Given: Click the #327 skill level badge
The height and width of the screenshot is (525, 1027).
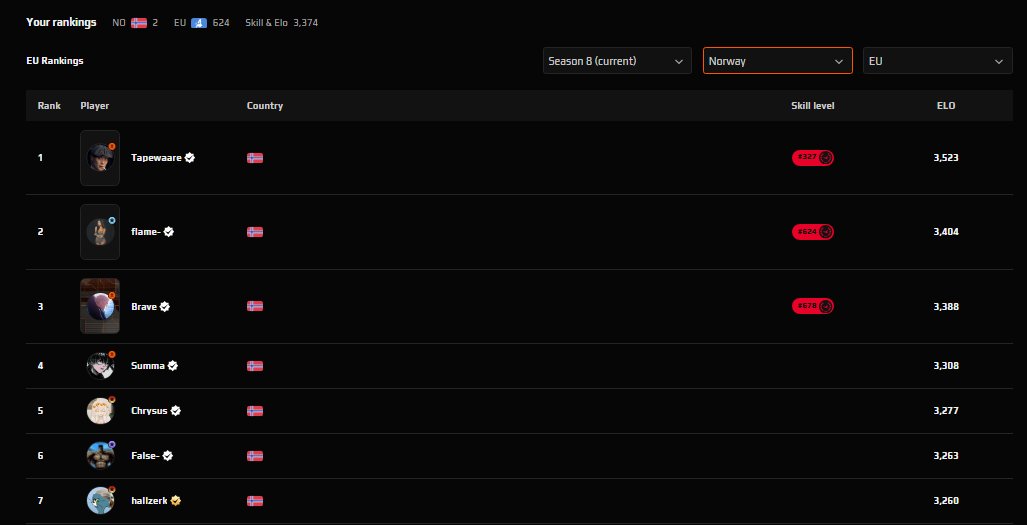Looking at the screenshot, I should pyautogui.click(x=813, y=158).
